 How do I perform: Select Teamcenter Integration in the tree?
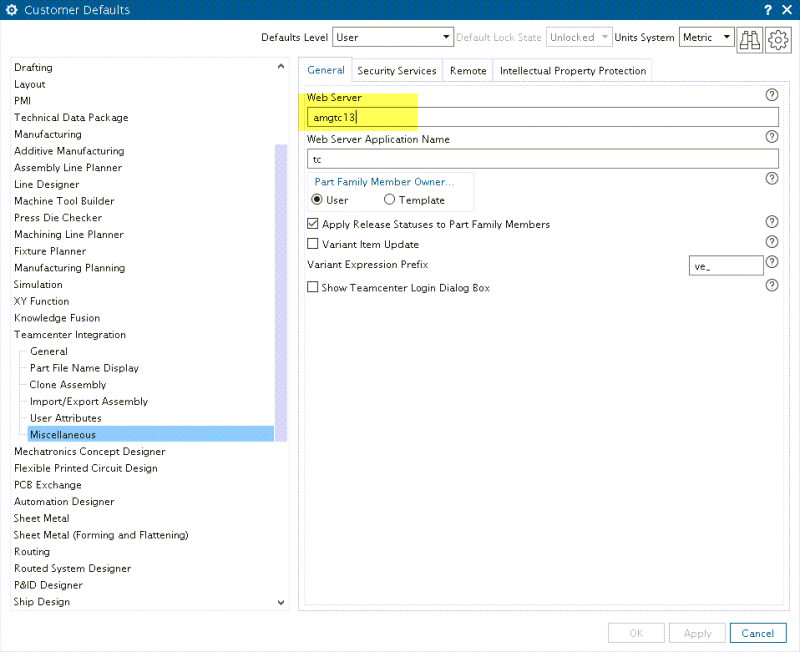tap(70, 335)
